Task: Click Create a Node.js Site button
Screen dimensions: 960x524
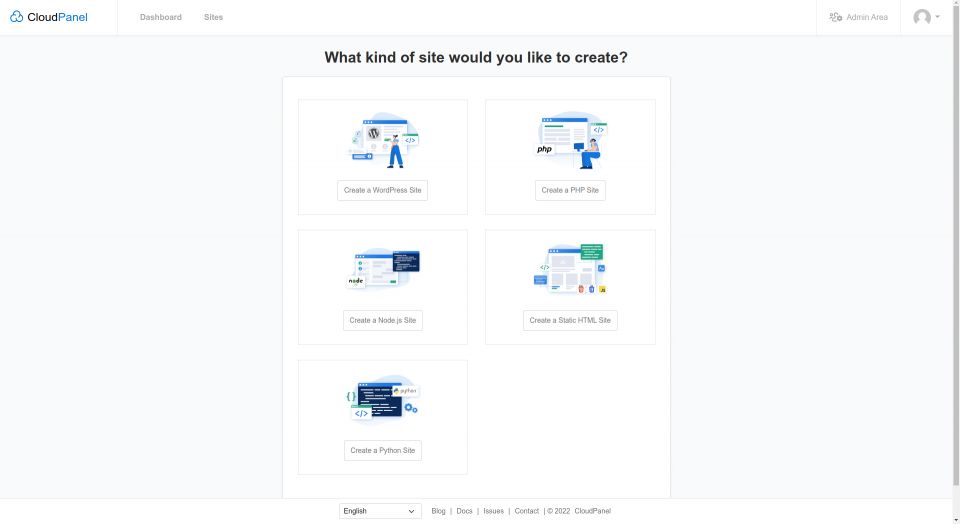Action: (x=383, y=320)
